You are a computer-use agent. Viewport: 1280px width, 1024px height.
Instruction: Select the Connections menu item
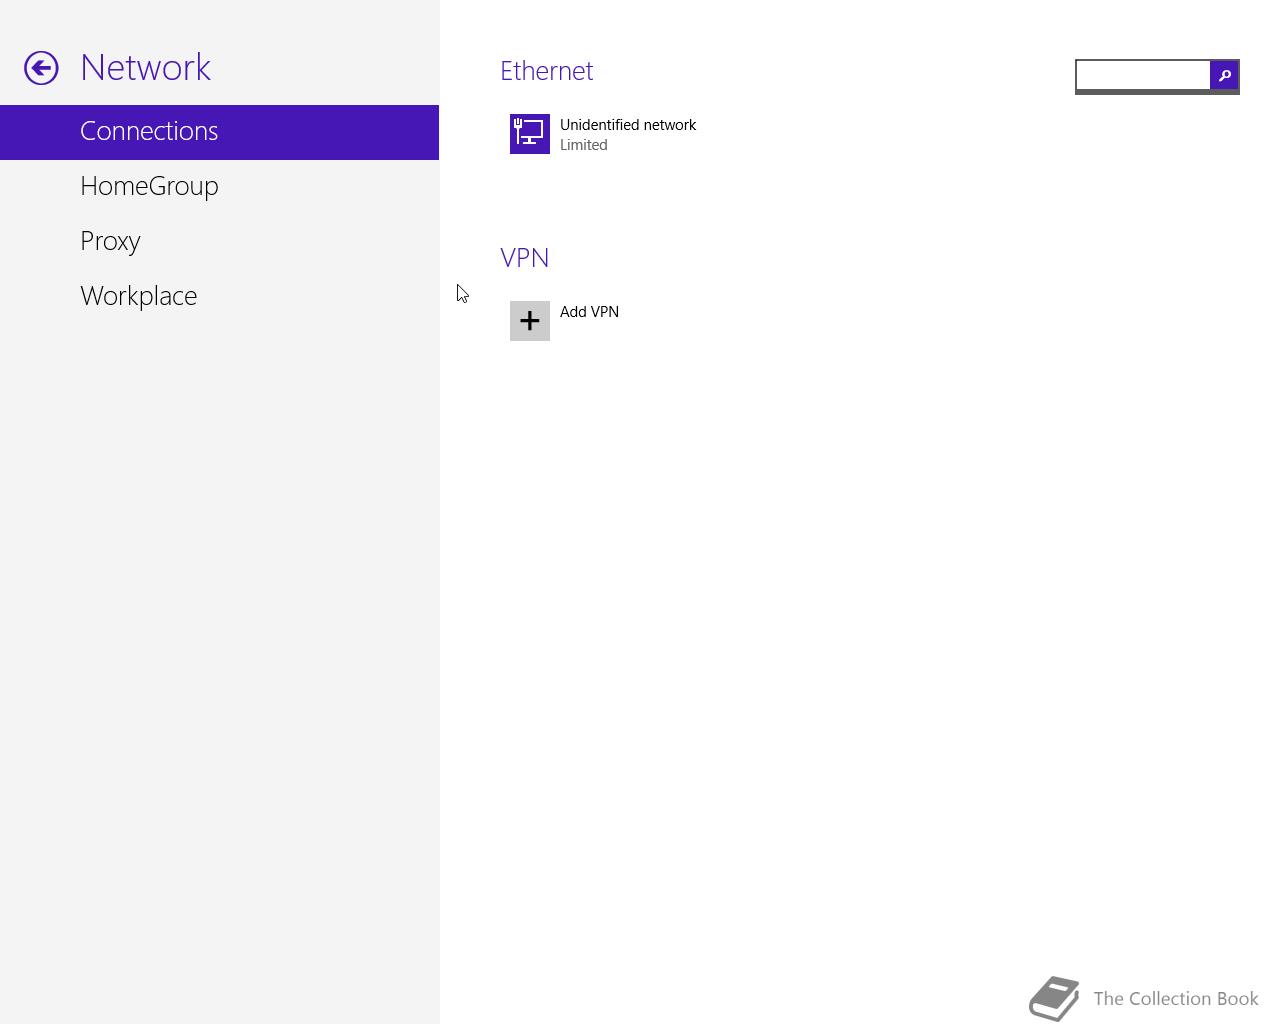point(219,132)
